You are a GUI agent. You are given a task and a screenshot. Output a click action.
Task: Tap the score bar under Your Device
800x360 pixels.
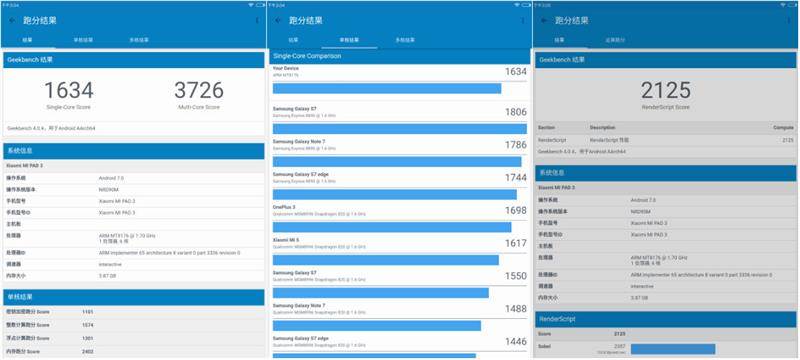[x=387, y=88]
